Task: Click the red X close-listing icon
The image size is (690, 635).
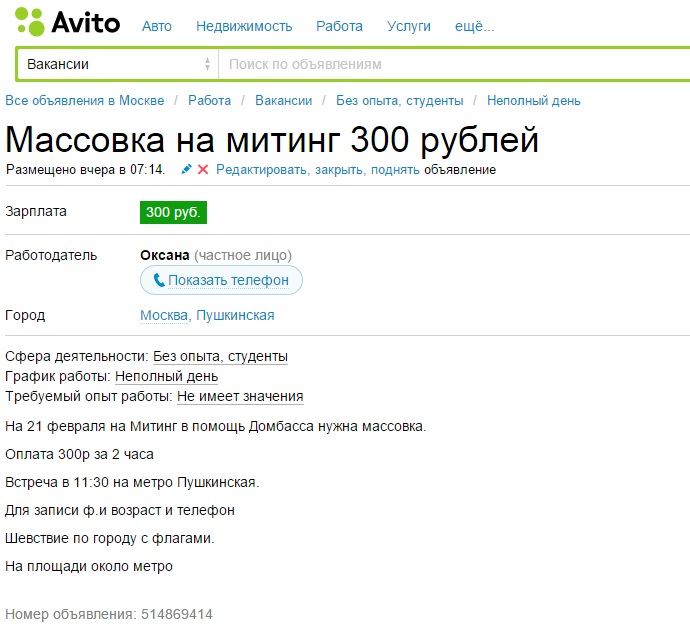Action: tap(203, 170)
